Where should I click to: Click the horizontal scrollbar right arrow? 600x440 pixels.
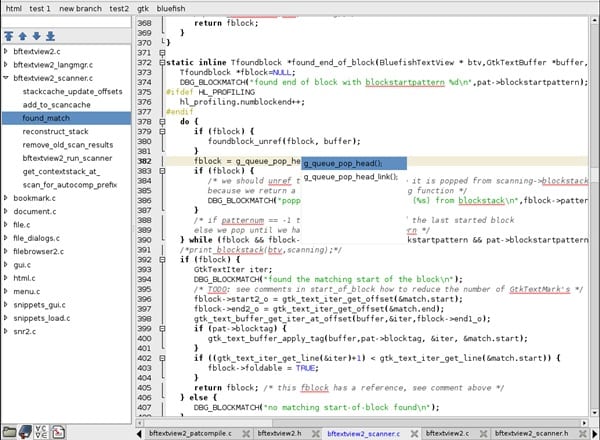pyautogui.click(x=584, y=423)
